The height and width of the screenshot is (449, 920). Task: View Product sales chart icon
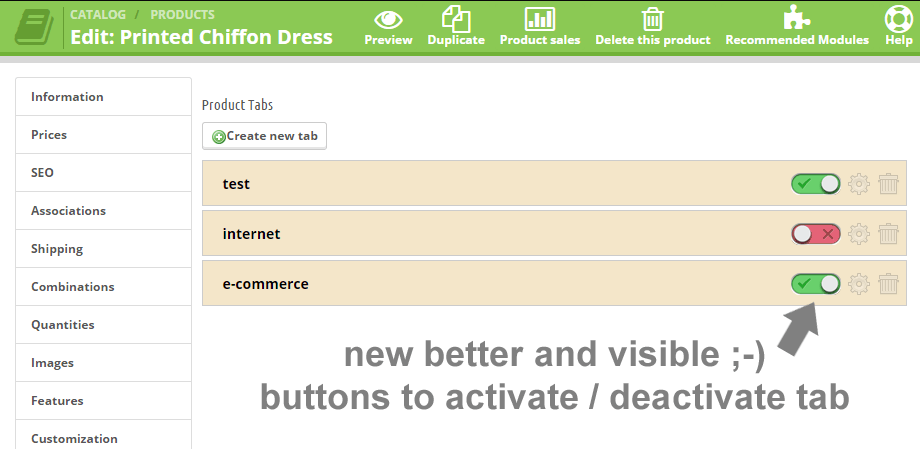tap(540, 19)
